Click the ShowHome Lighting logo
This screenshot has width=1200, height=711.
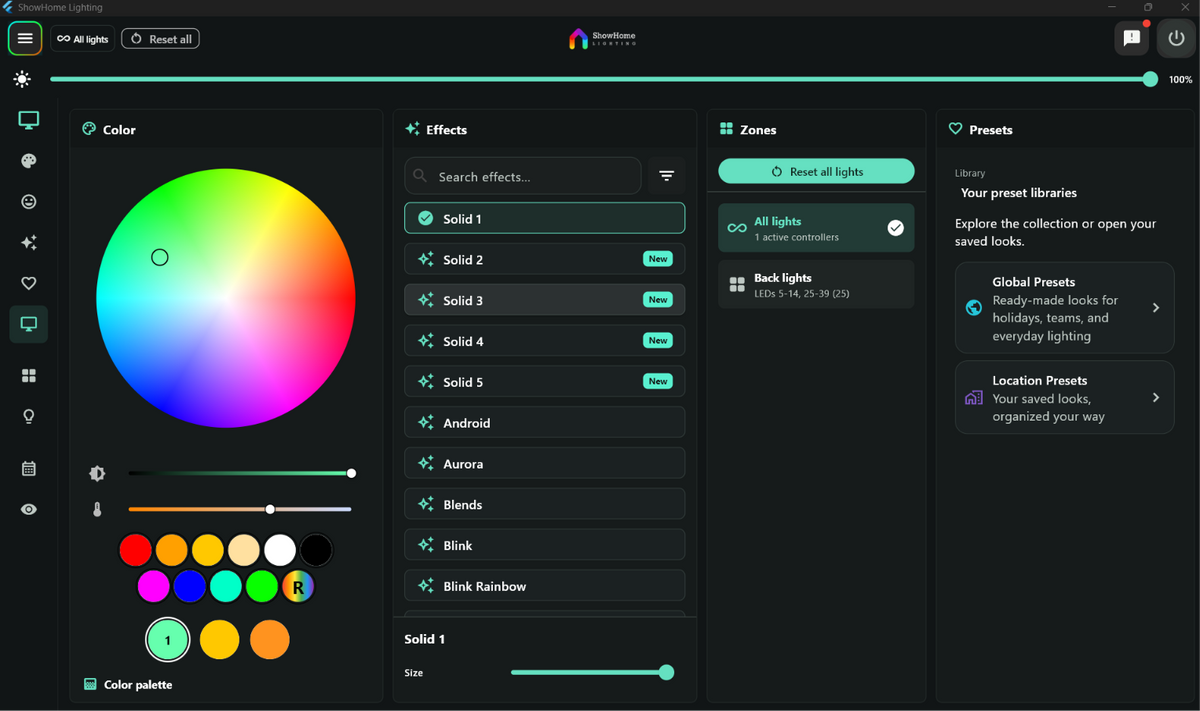[x=602, y=39]
